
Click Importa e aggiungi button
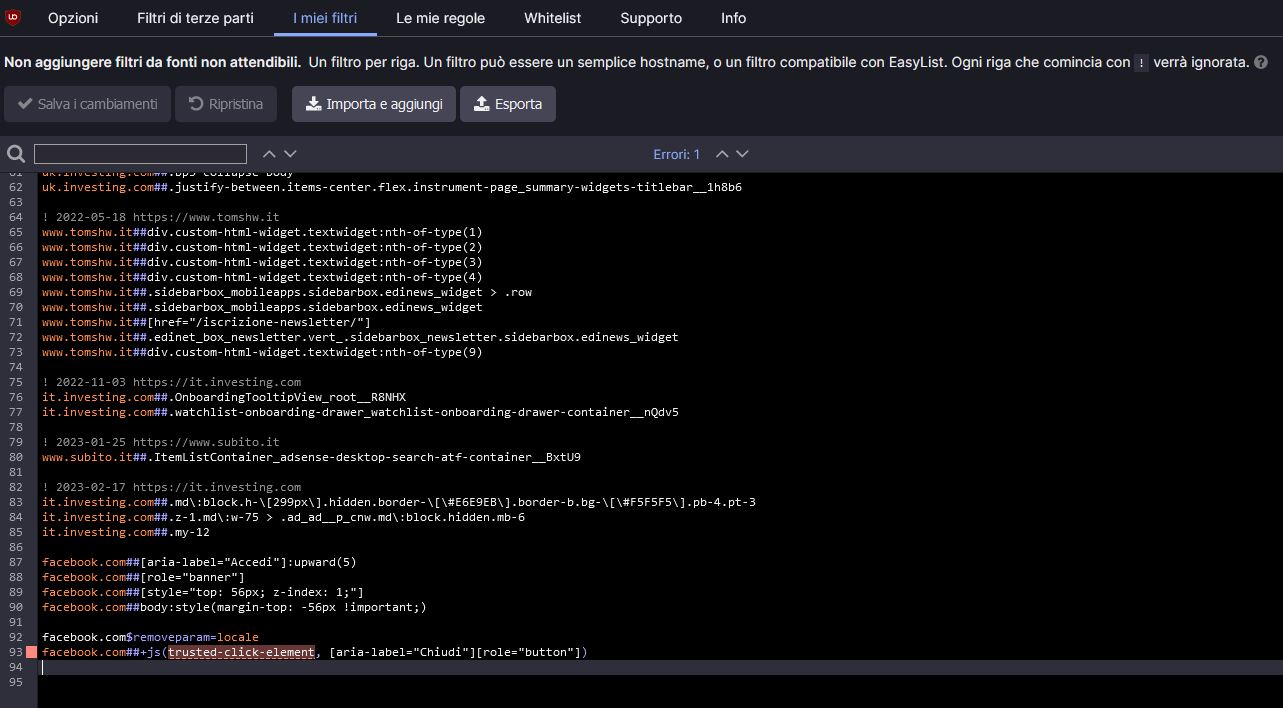pos(374,104)
